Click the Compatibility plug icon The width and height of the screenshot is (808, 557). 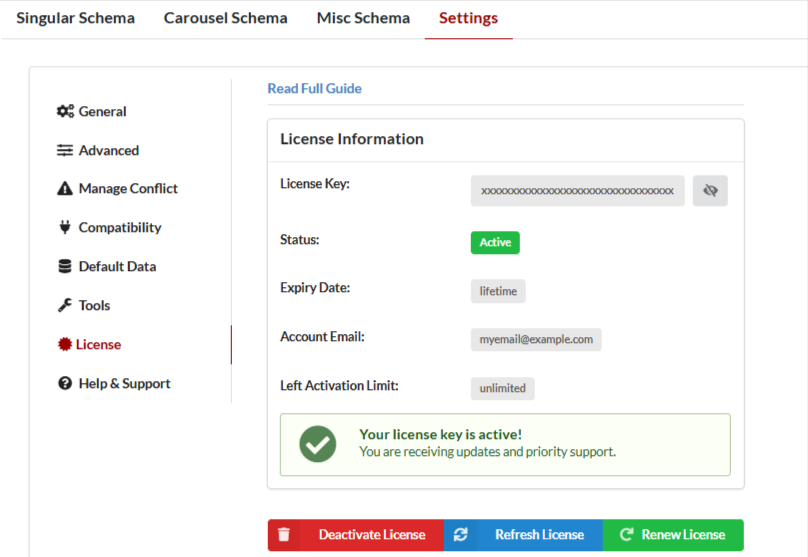[x=65, y=228]
